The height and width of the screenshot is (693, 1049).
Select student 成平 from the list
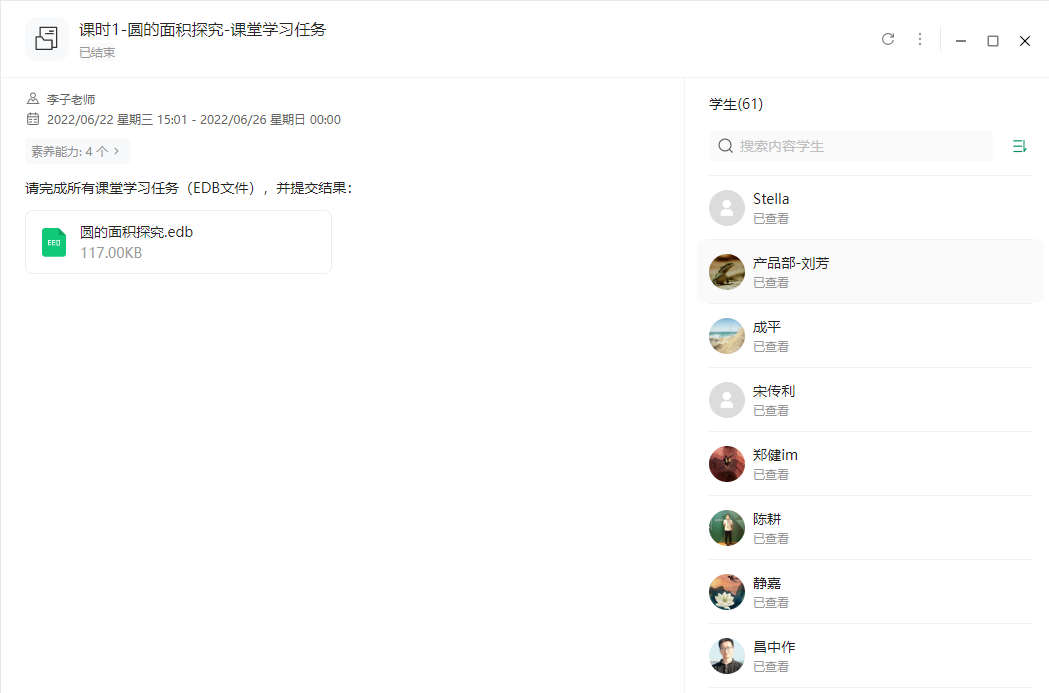(x=870, y=336)
